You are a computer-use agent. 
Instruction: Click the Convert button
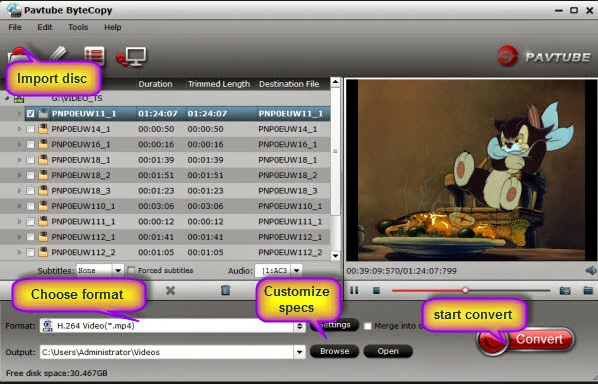[526, 339]
